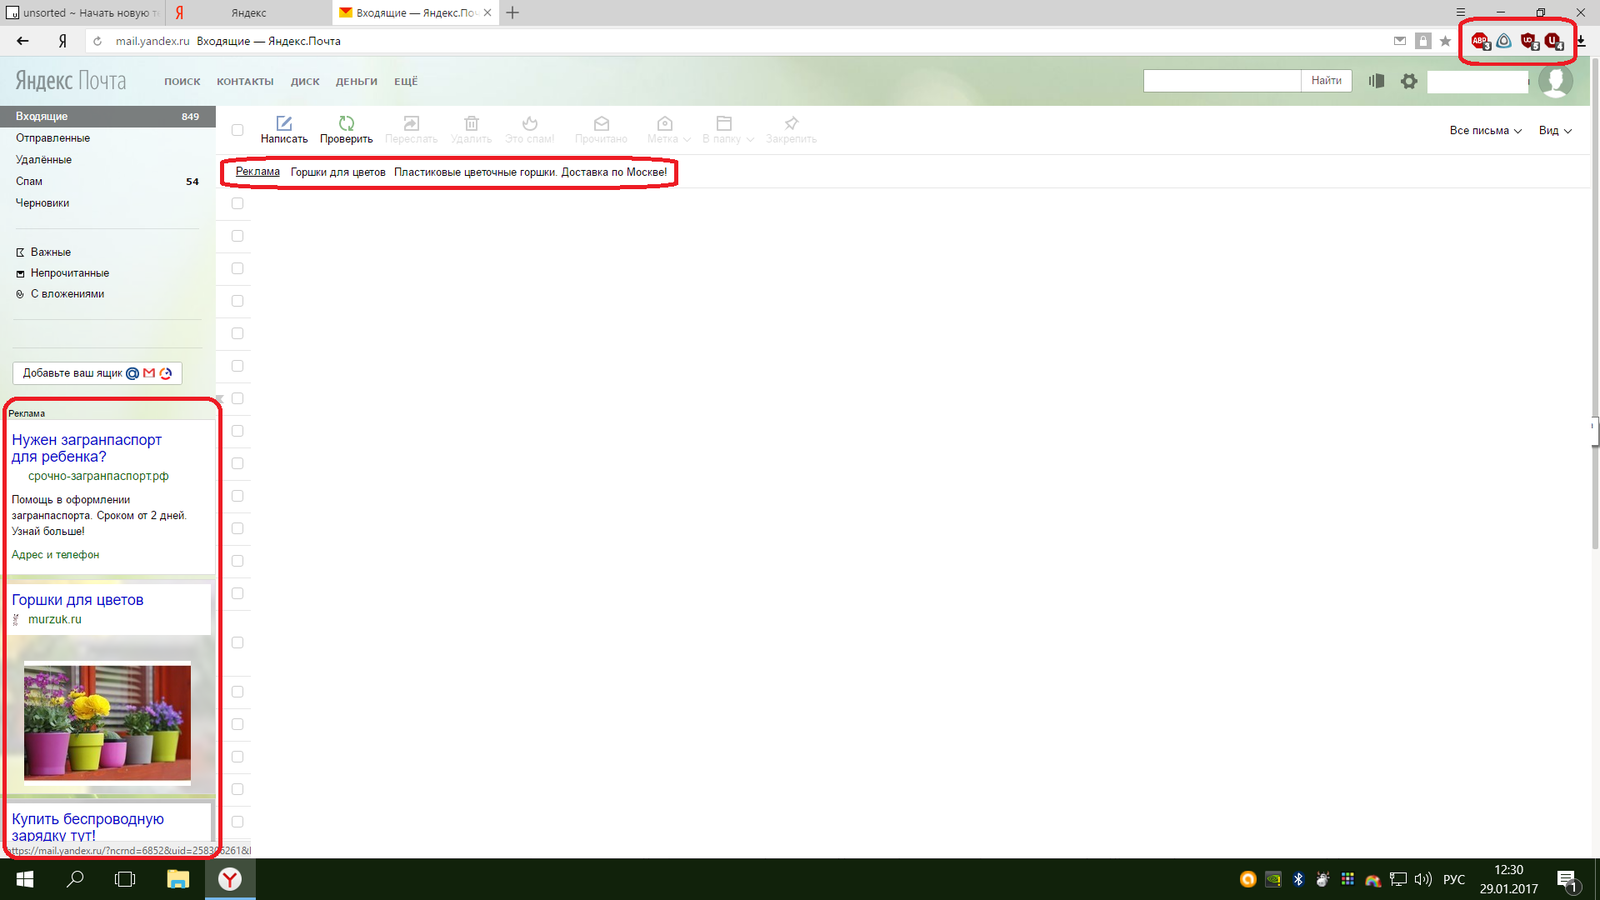
Task: Tick the select-all checkbox in the toolbar
Action: [237, 130]
